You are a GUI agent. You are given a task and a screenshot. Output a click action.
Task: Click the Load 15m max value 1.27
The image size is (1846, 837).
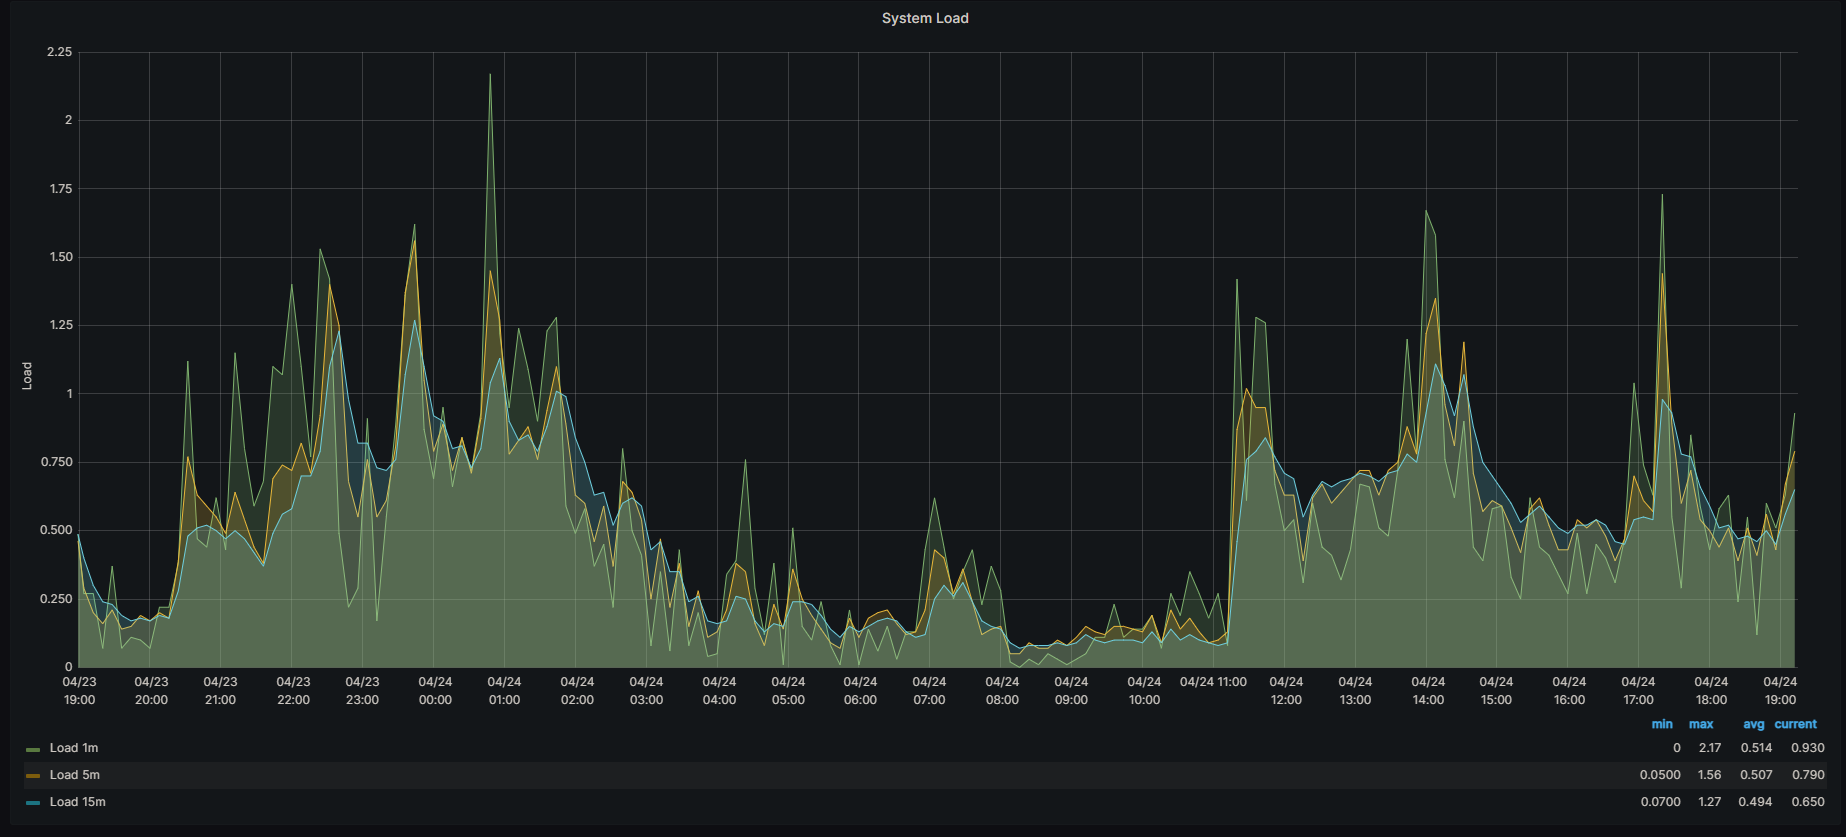(1709, 802)
